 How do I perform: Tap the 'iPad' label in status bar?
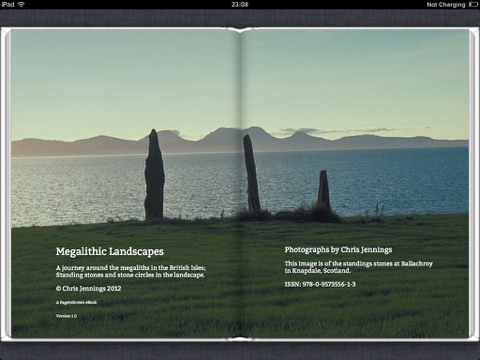(8, 4)
